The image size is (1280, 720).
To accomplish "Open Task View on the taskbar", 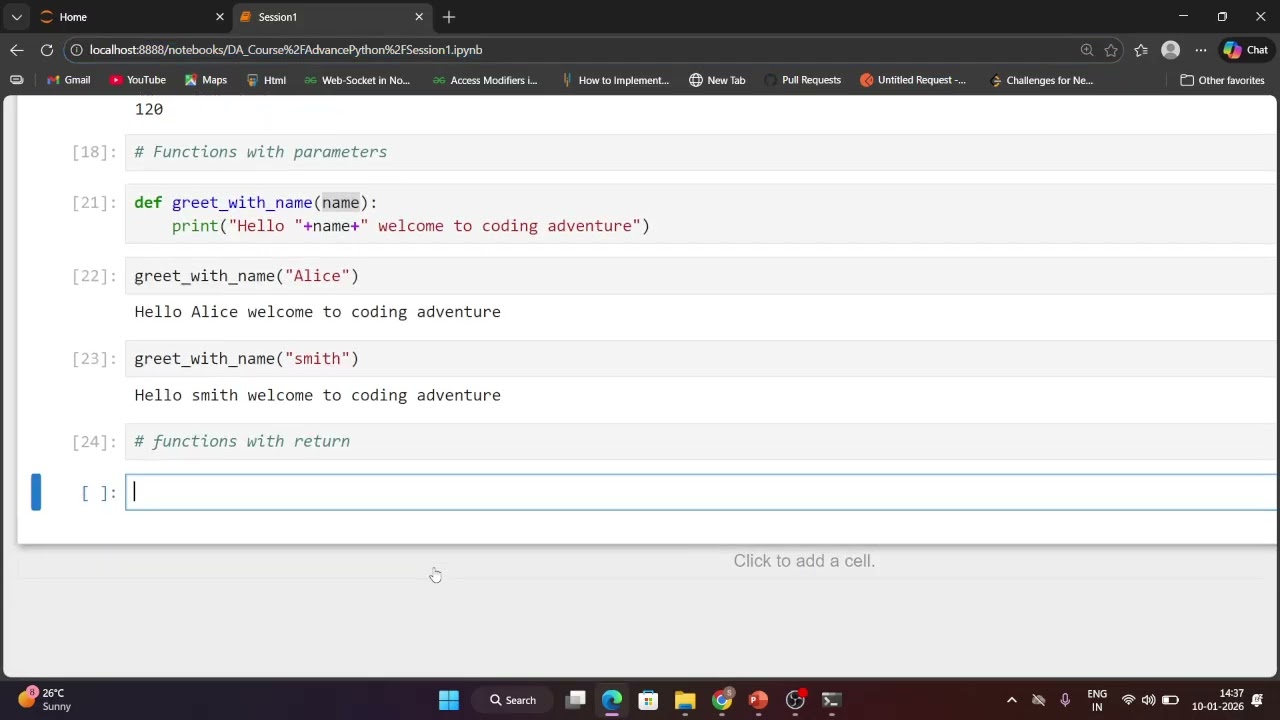I will pos(576,700).
